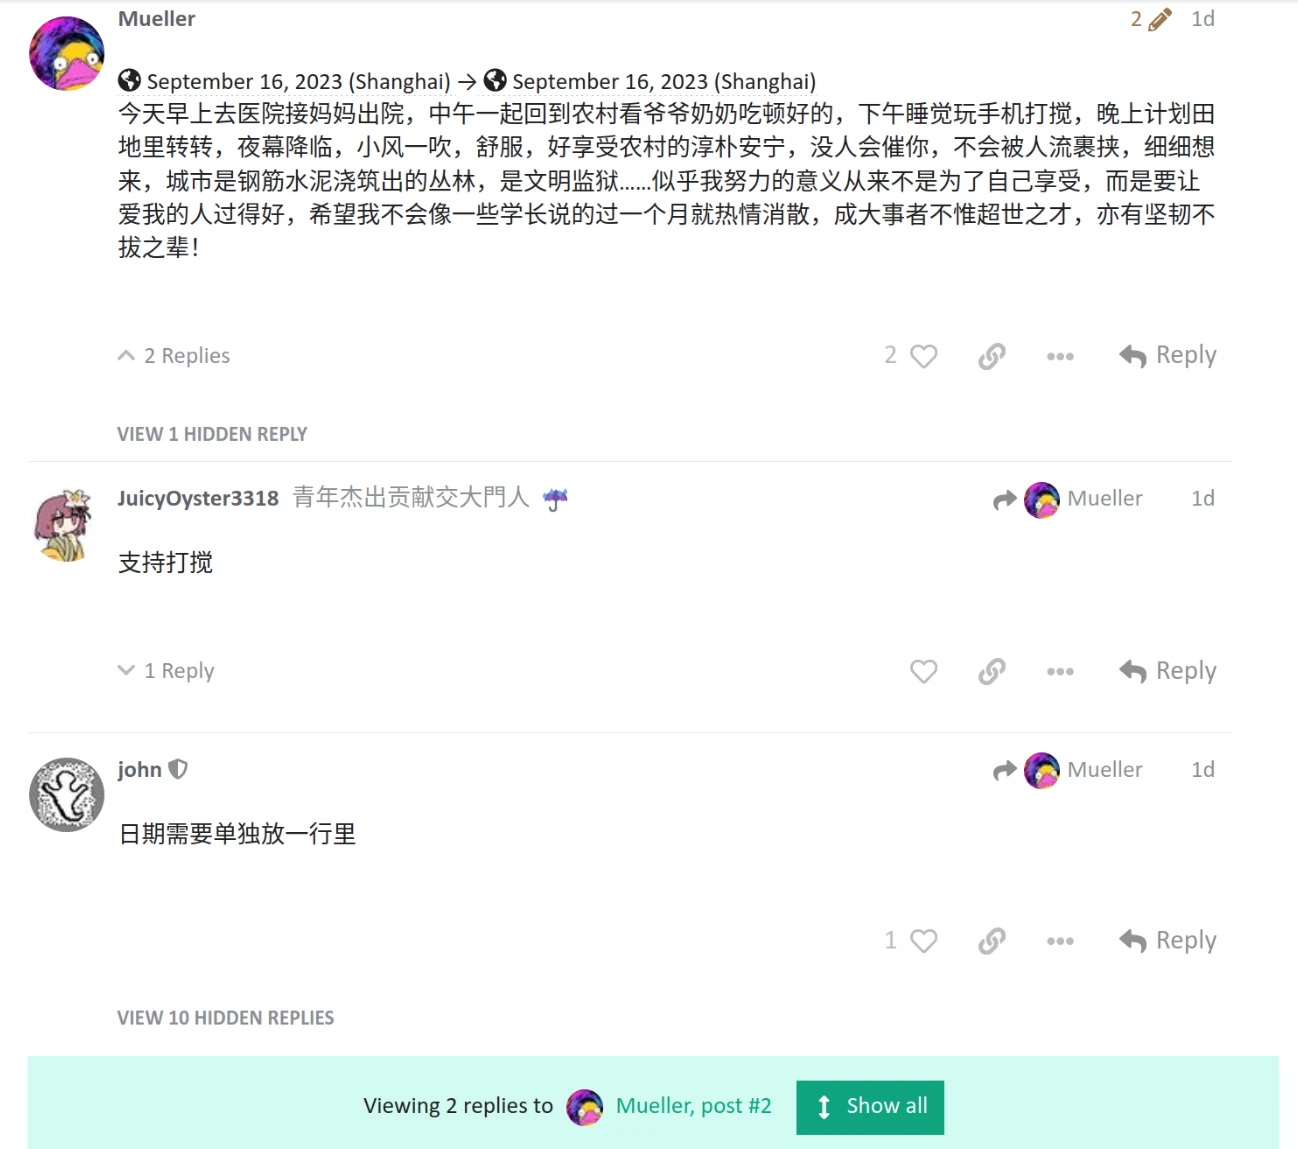Like JuicyOyster3318's reply with heart
1298x1149 pixels.
(x=923, y=671)
